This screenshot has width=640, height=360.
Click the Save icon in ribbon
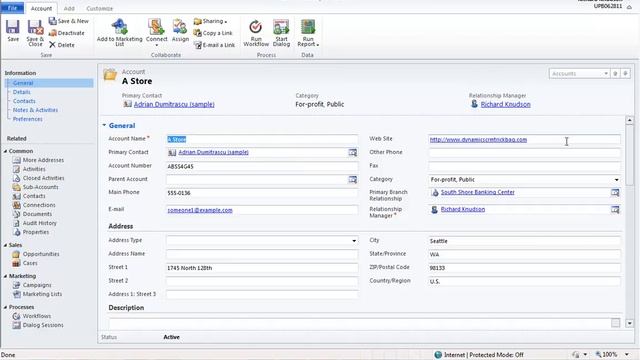tap(13, 31)
